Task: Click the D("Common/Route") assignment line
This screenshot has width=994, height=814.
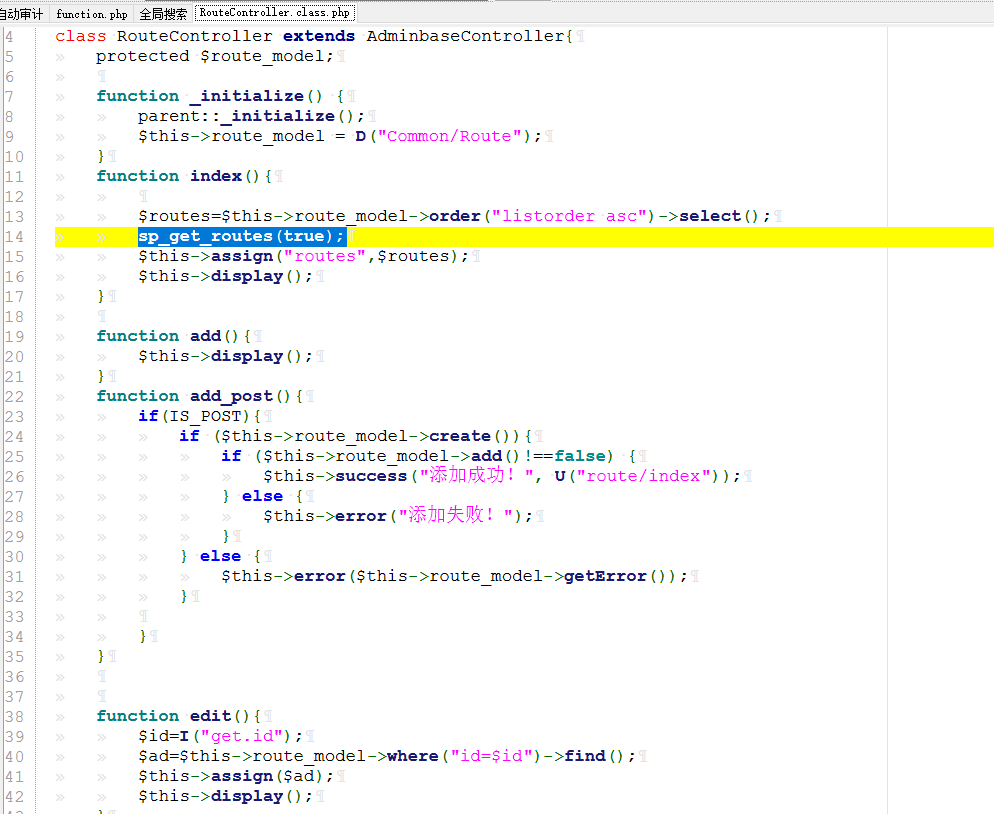Action: (340, 136)
